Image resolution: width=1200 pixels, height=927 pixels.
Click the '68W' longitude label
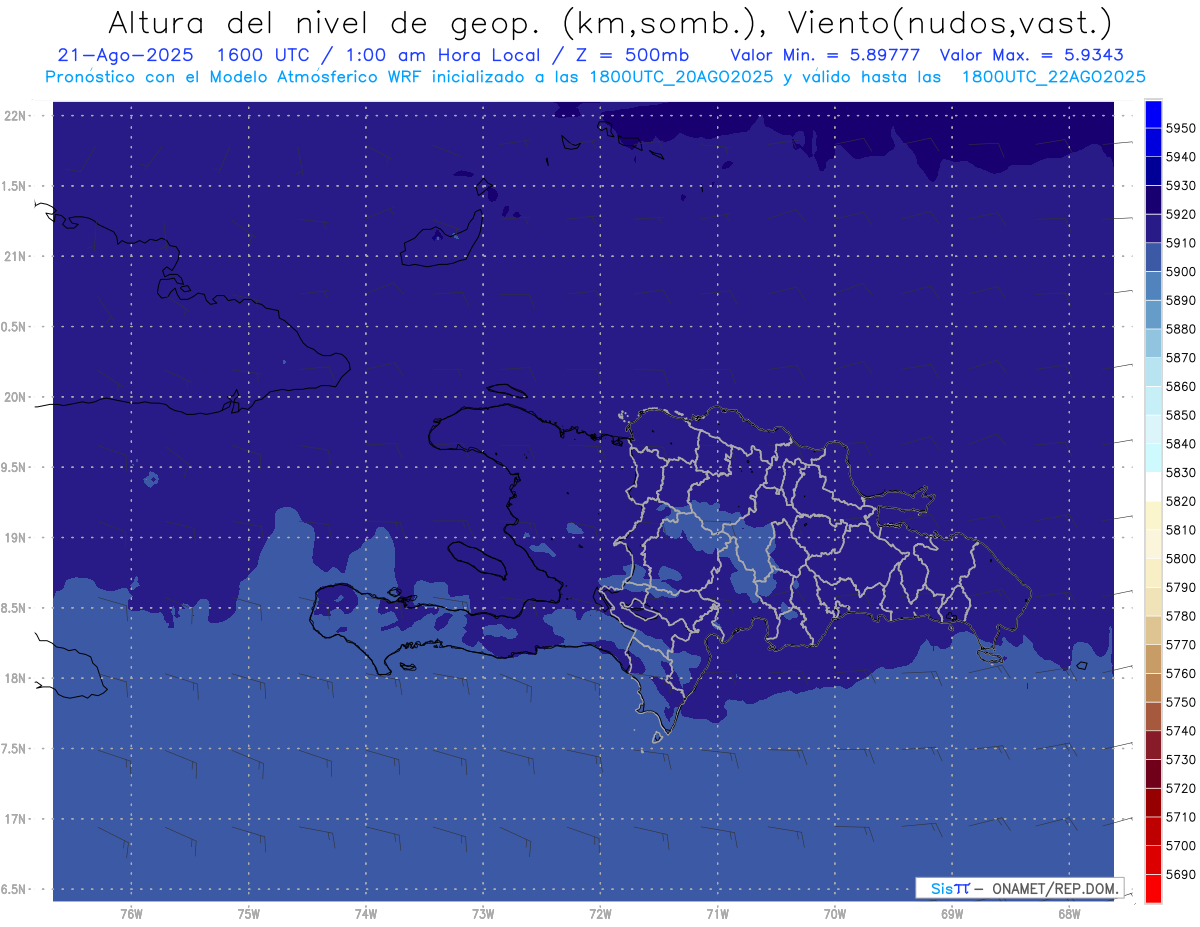[1069, 914]
